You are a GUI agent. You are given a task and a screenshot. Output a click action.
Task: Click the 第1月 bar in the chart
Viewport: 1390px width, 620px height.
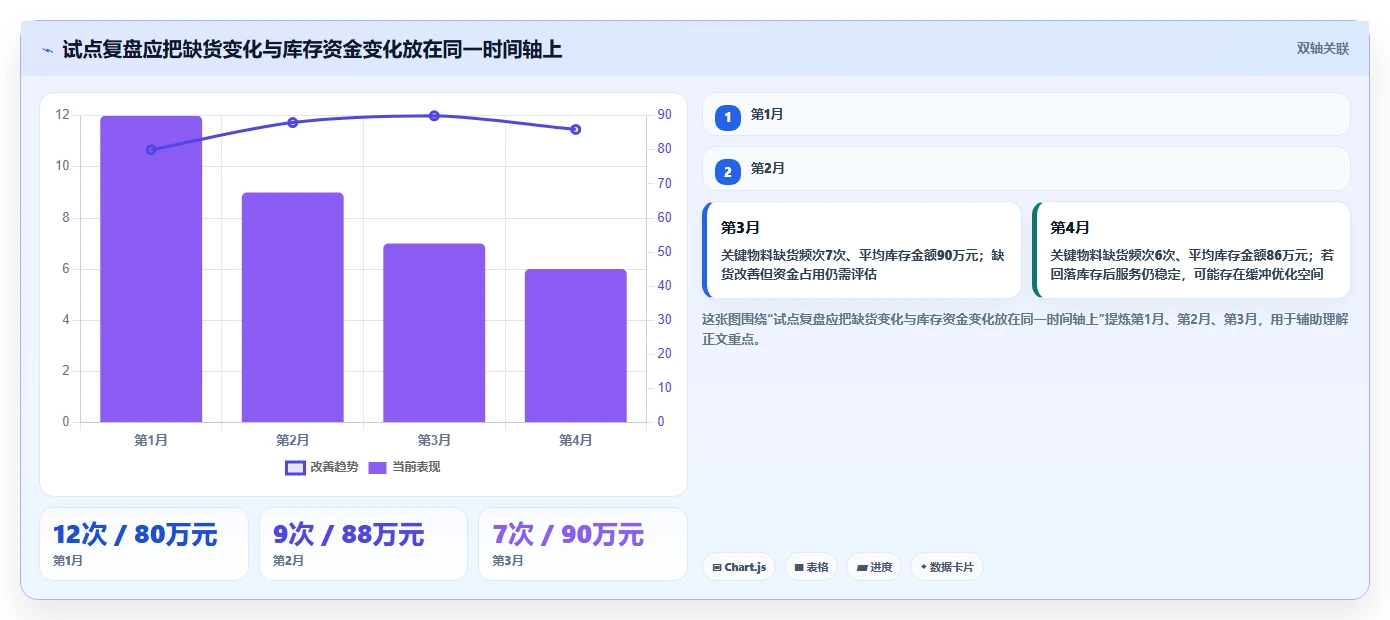(151, 269)
